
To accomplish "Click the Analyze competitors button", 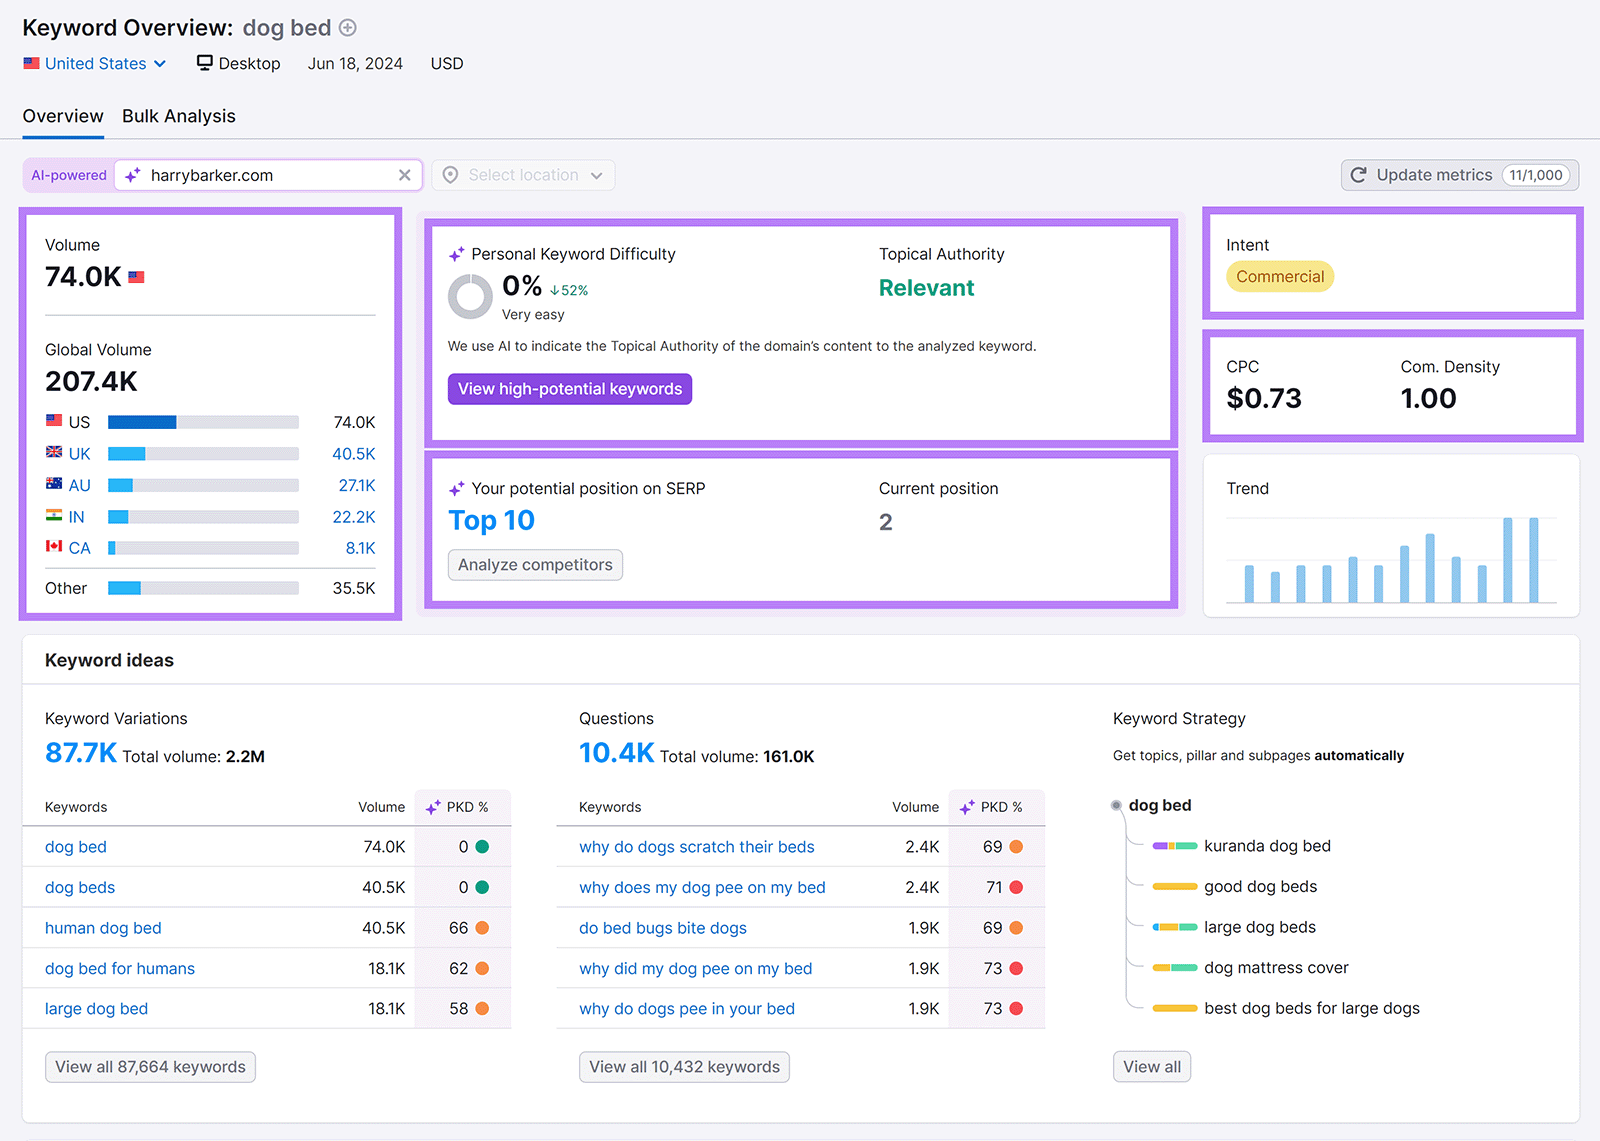I will coord(535,565).
